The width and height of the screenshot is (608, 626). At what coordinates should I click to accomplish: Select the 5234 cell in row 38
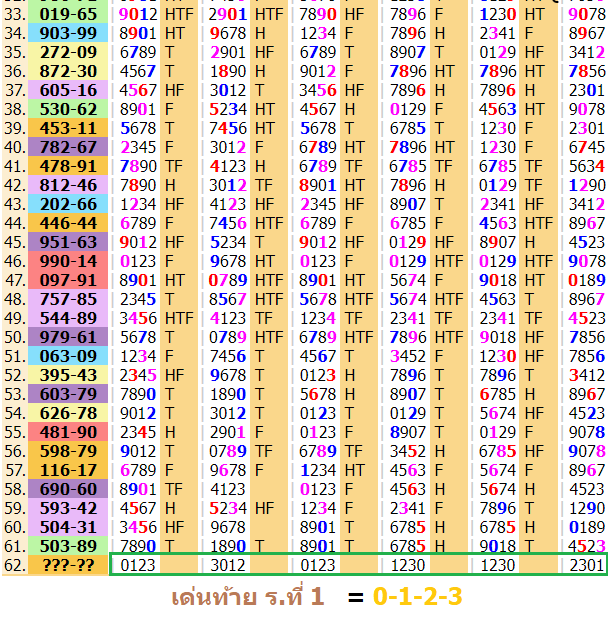(x=228, y=109)
